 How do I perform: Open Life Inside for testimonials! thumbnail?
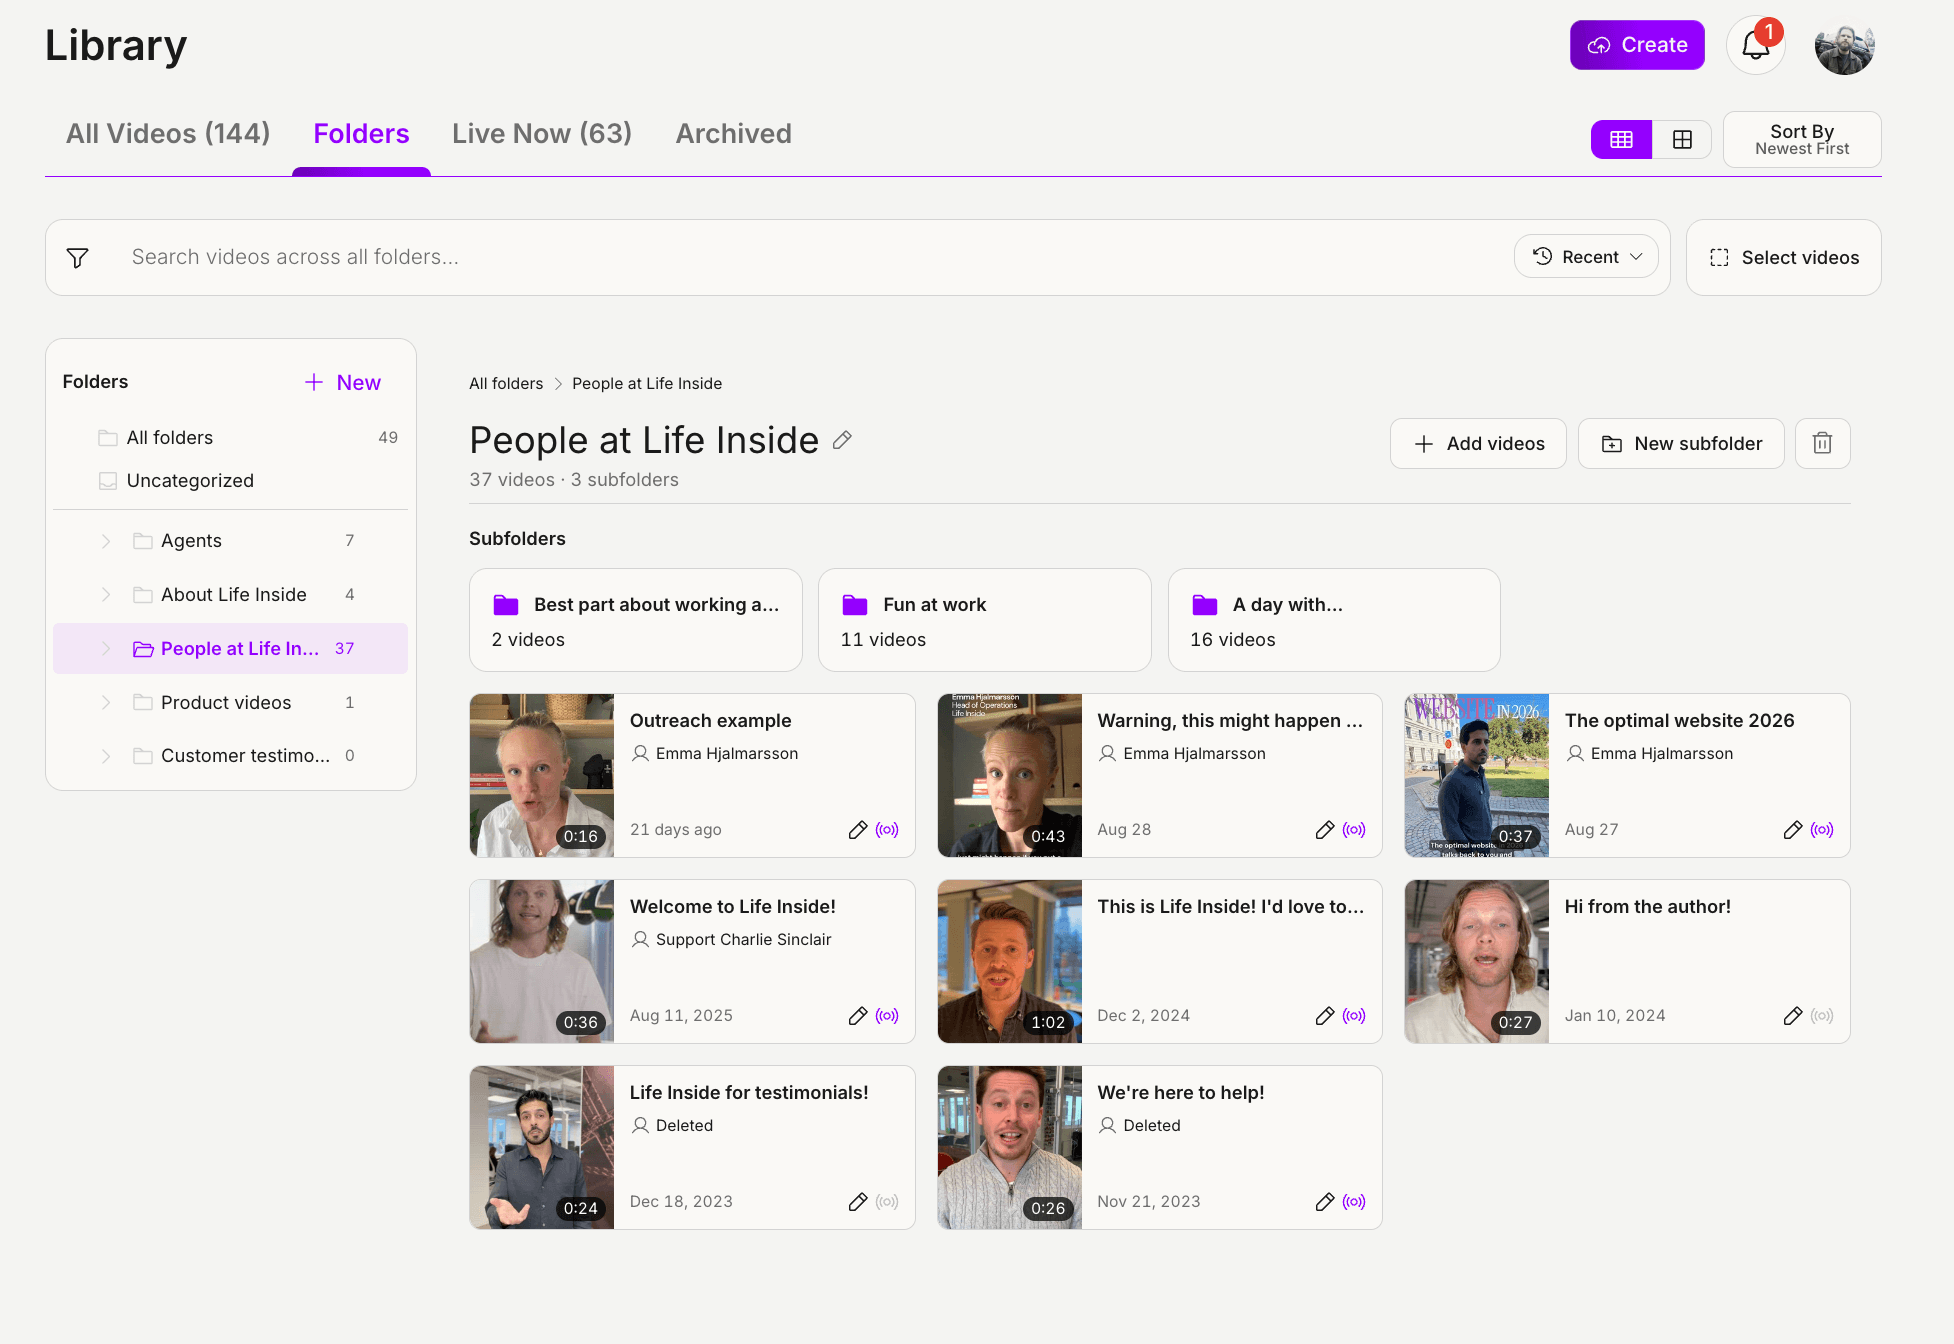click(542, 1147)
